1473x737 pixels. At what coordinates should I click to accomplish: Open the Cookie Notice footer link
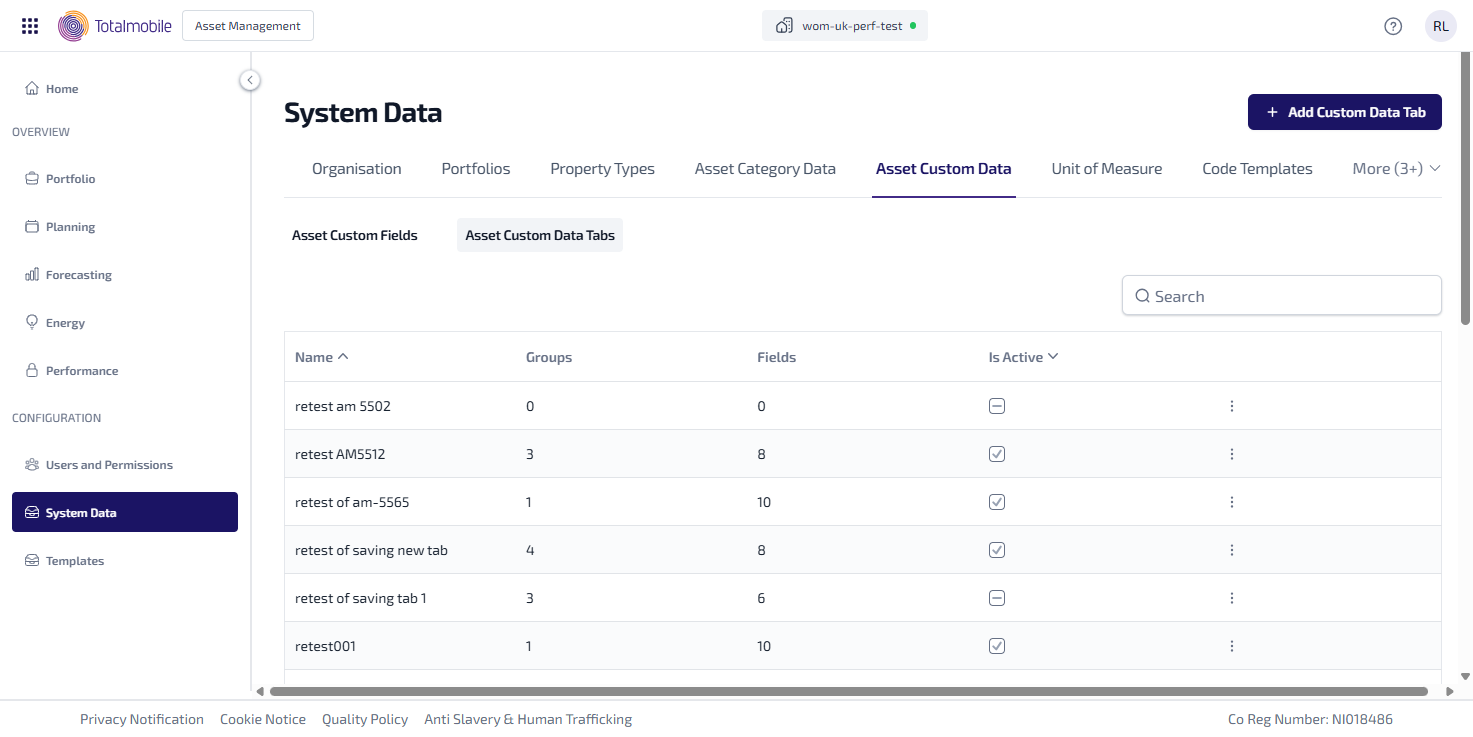point(263,719)
